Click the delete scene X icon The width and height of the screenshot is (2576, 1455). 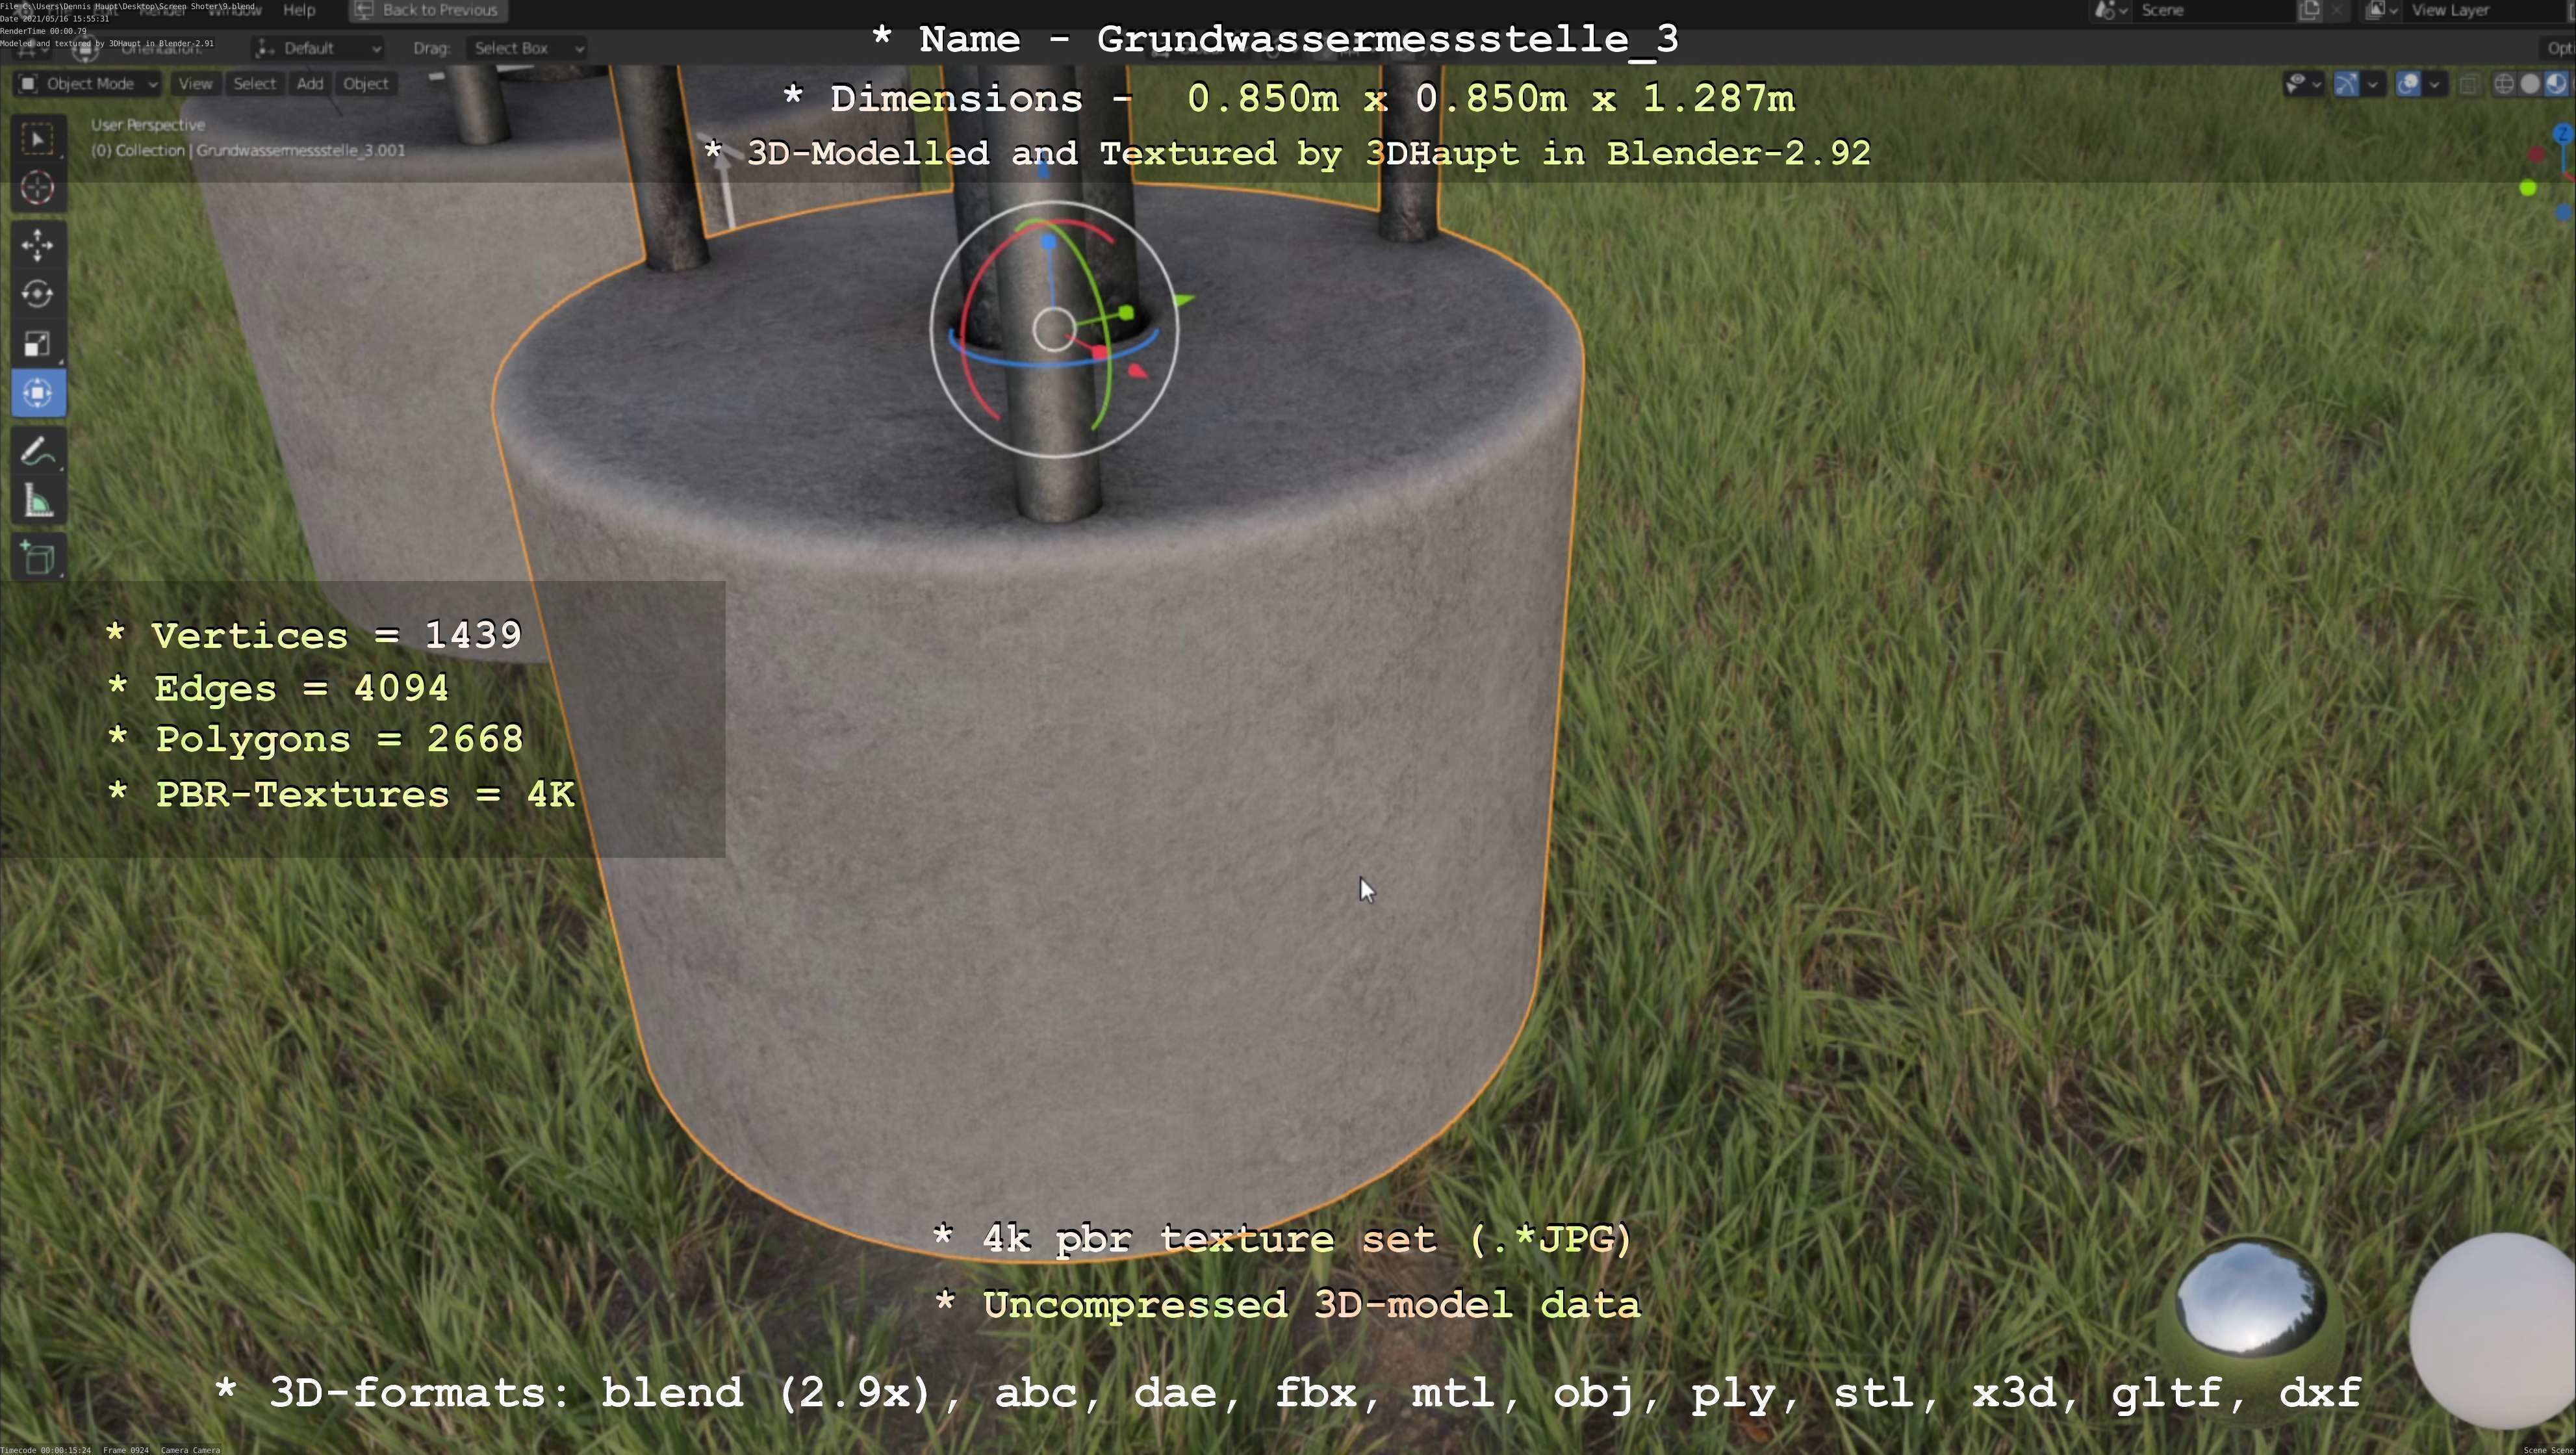coord(2337,10)
